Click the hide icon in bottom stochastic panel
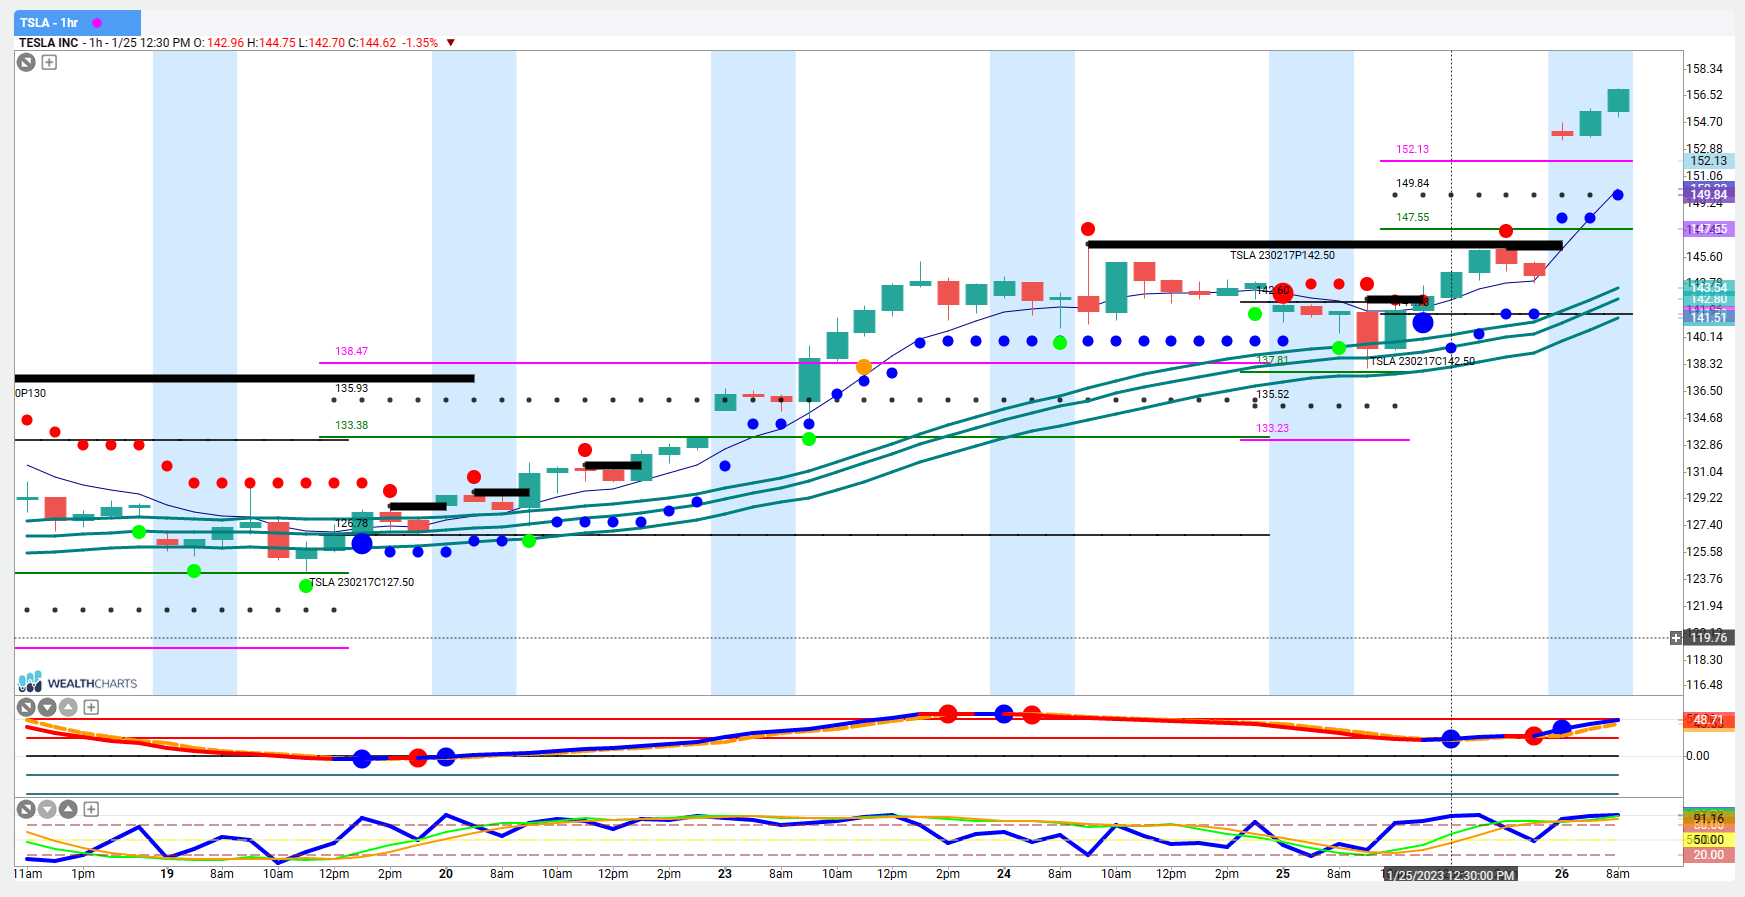The height and width of the screenshot is (897, 1745). (x=27, y=809)
